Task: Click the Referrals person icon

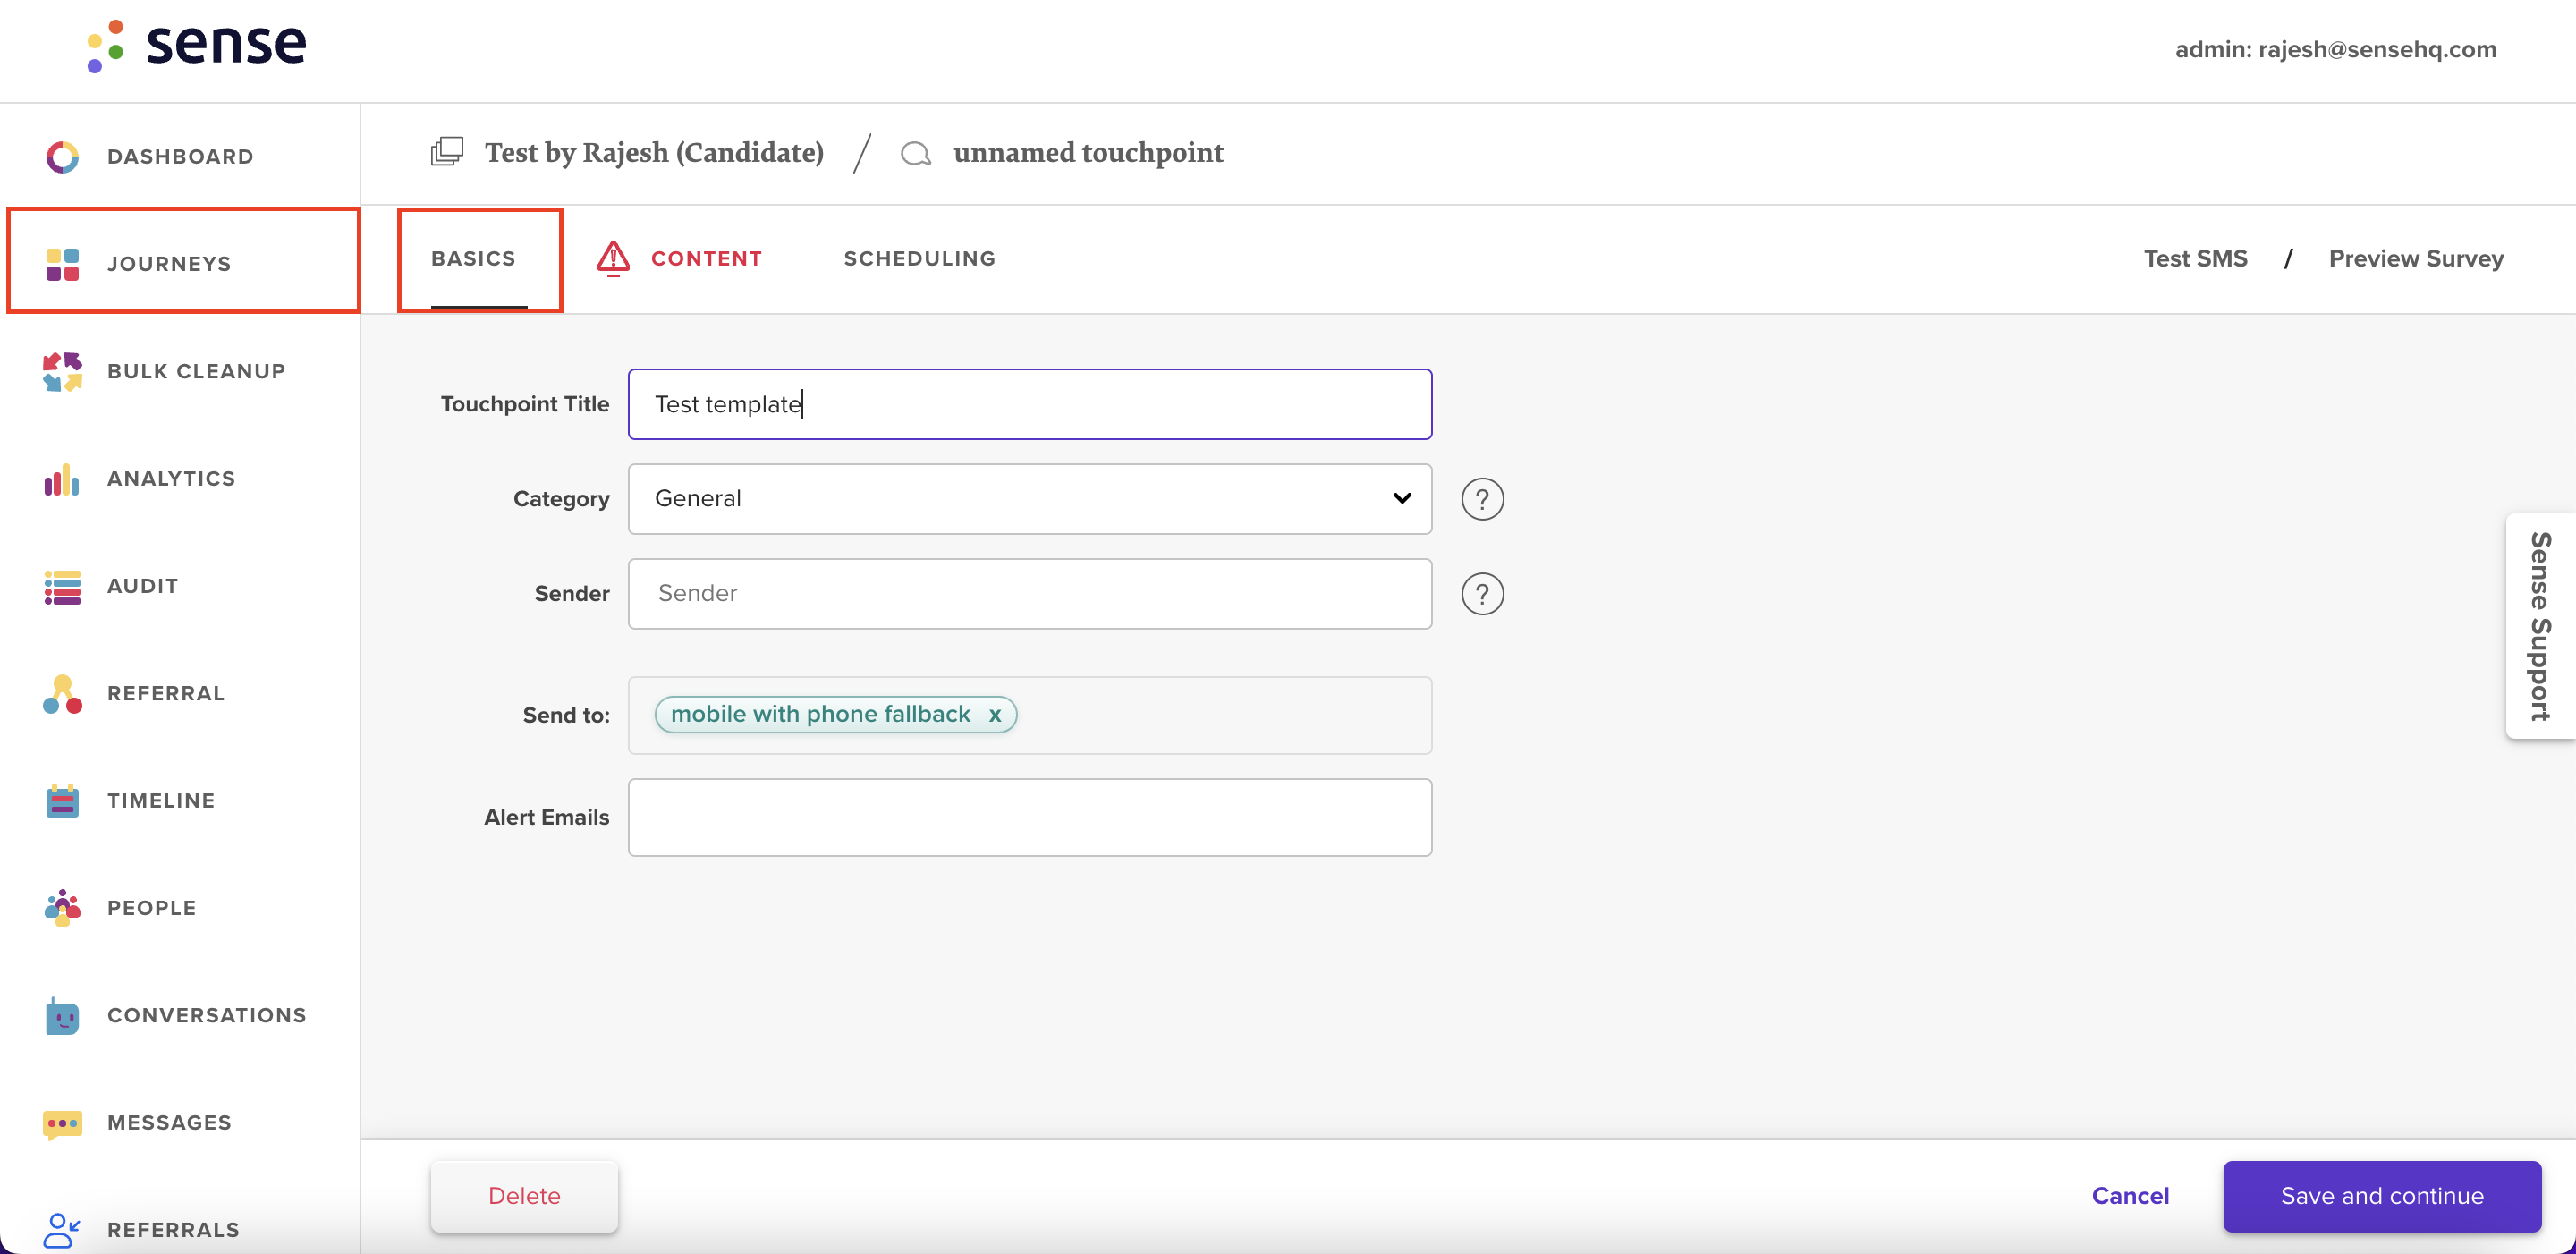Action: [62, 1230]
